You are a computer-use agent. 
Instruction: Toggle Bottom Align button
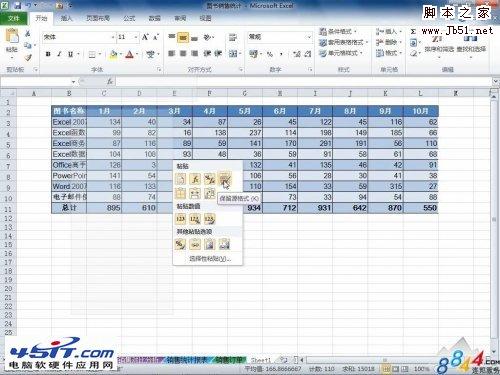point(194,37)
